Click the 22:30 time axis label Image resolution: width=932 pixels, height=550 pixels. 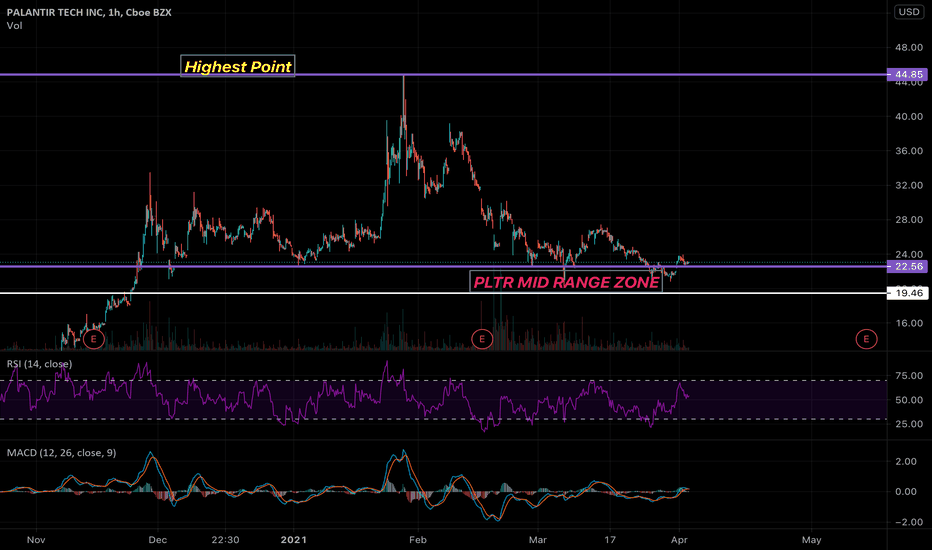[225, 540]
